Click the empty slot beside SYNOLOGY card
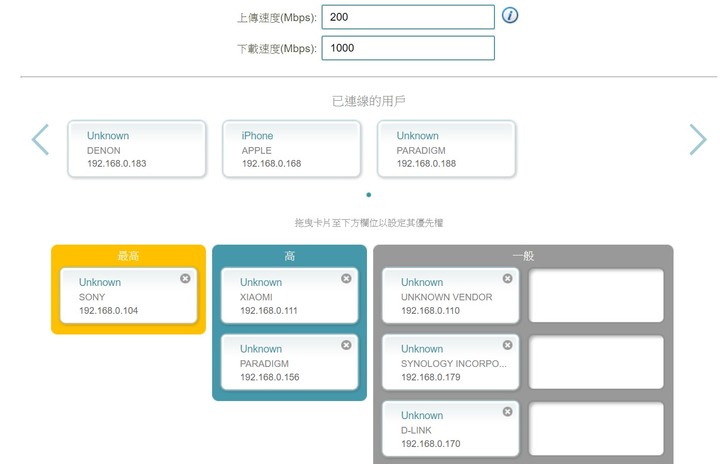720x464 pixels. point(596,362)
